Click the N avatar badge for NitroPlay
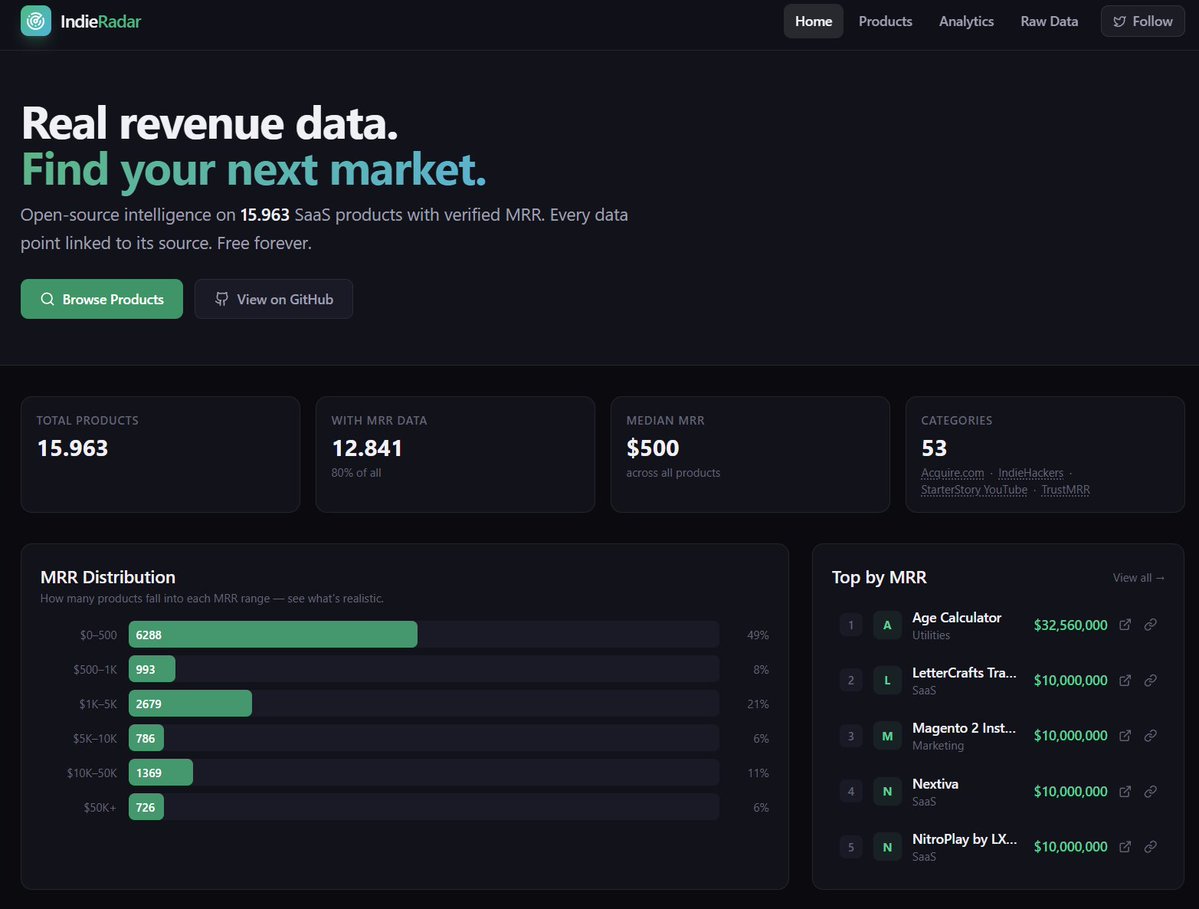1199x909 pixels. click(x=887, y=847)
